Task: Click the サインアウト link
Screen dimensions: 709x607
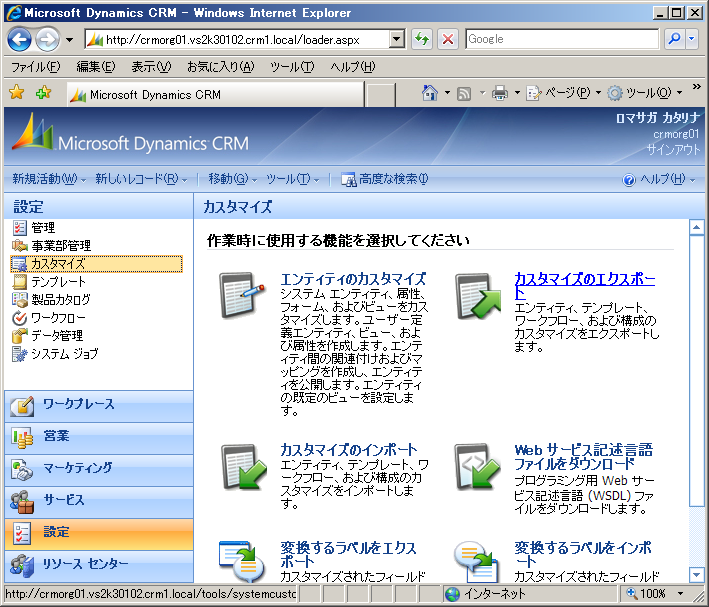Action: tap(673, 149)
